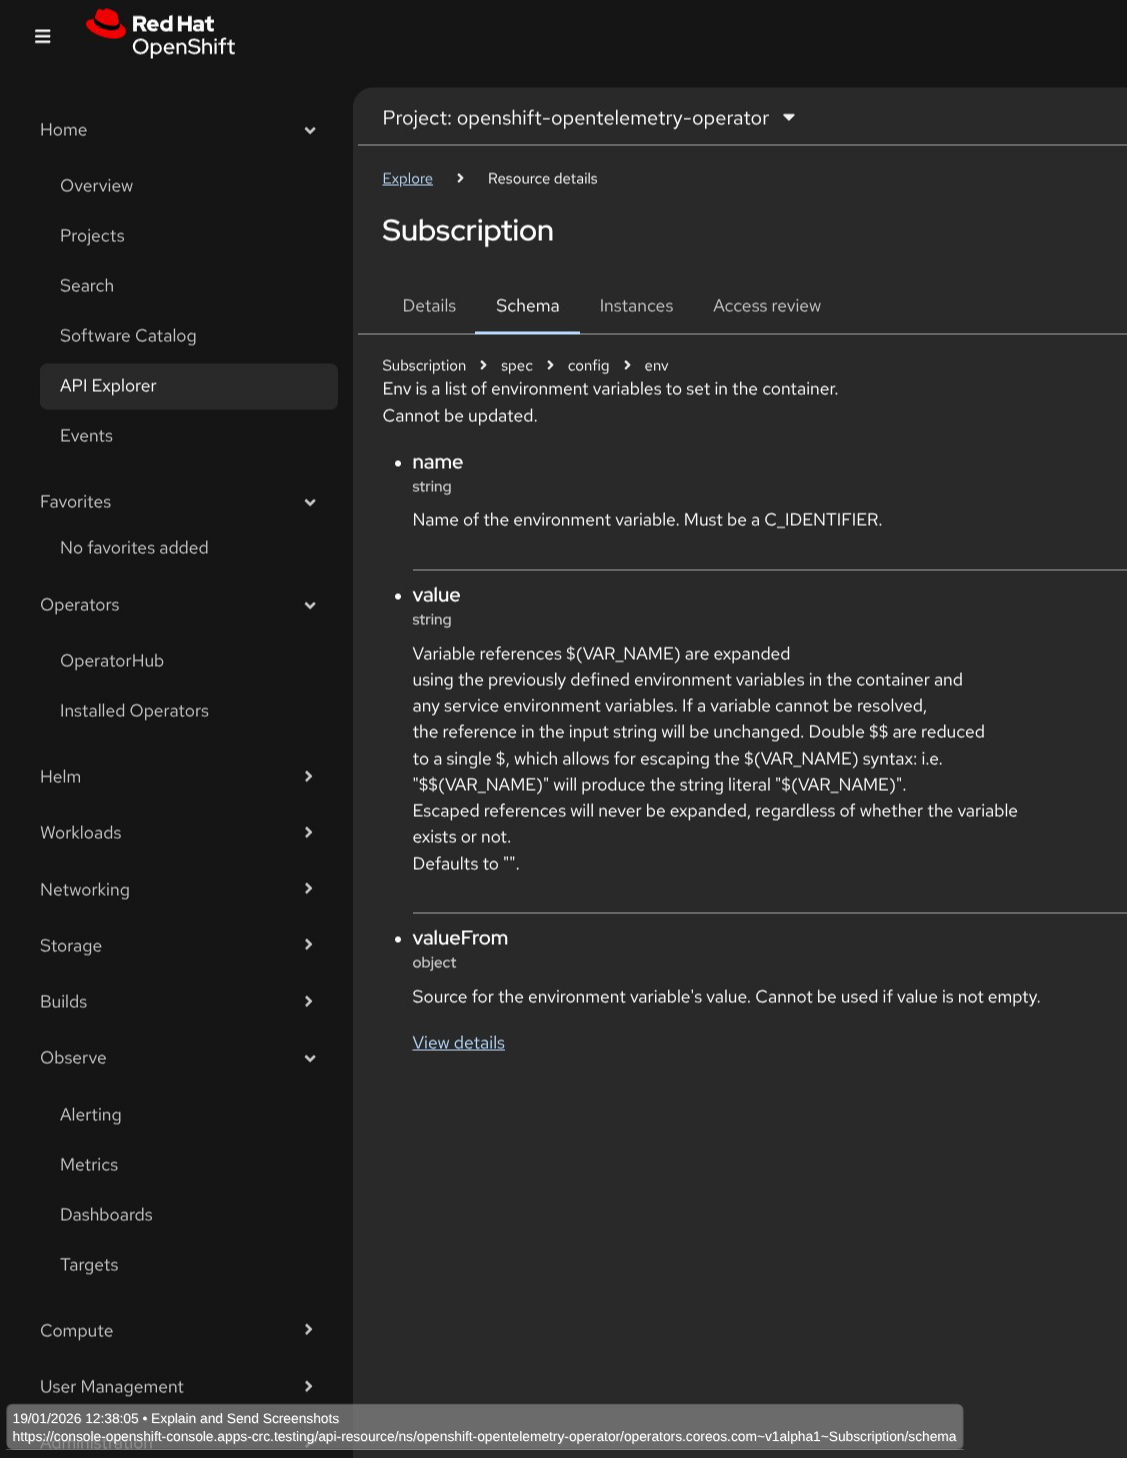1127x1458 pixels.
Task: Expand the Builds section
Action: [x=178, y=1001]
